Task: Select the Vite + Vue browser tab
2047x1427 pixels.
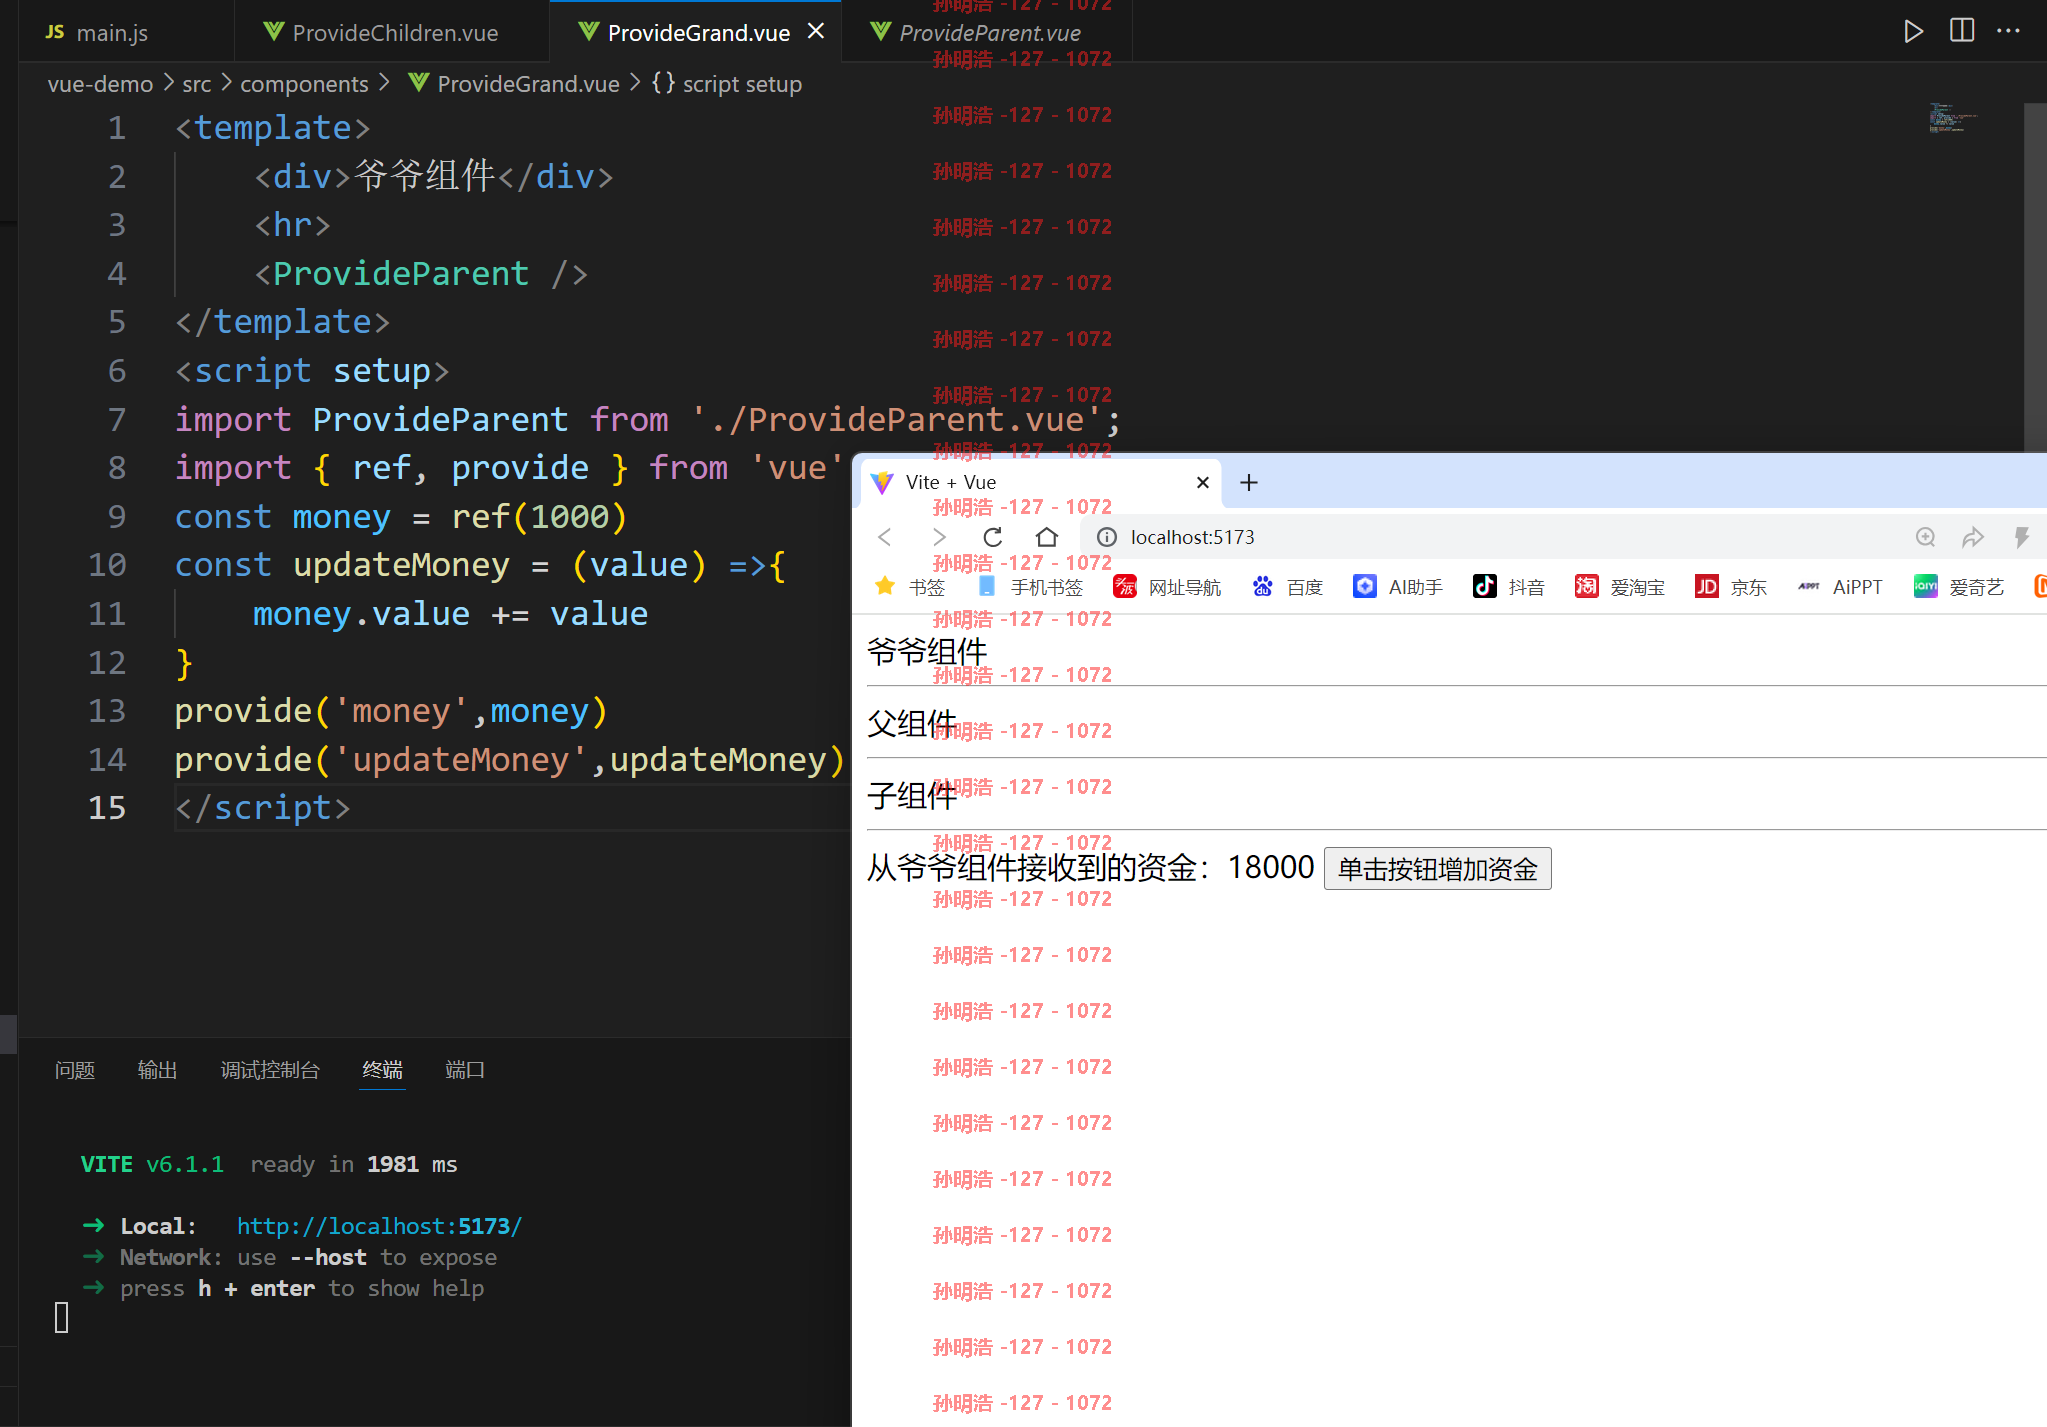Action: 1040,482
